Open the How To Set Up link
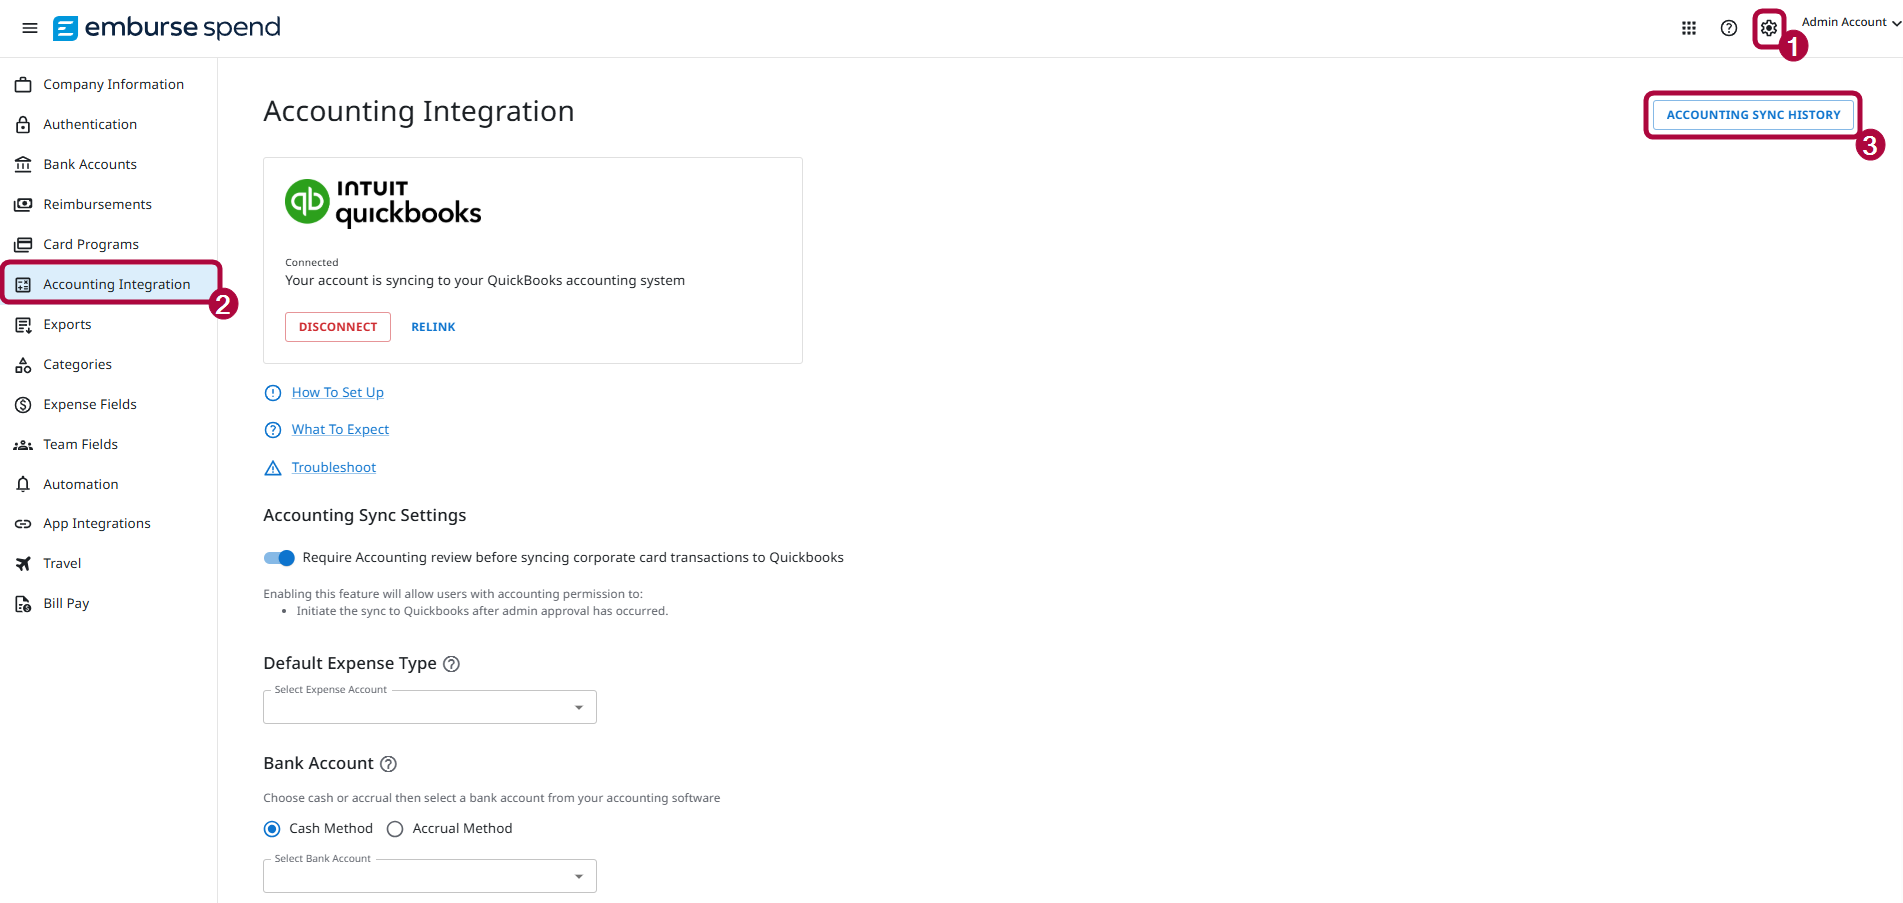Screen dimensions: 1903x903 point(338,393)
